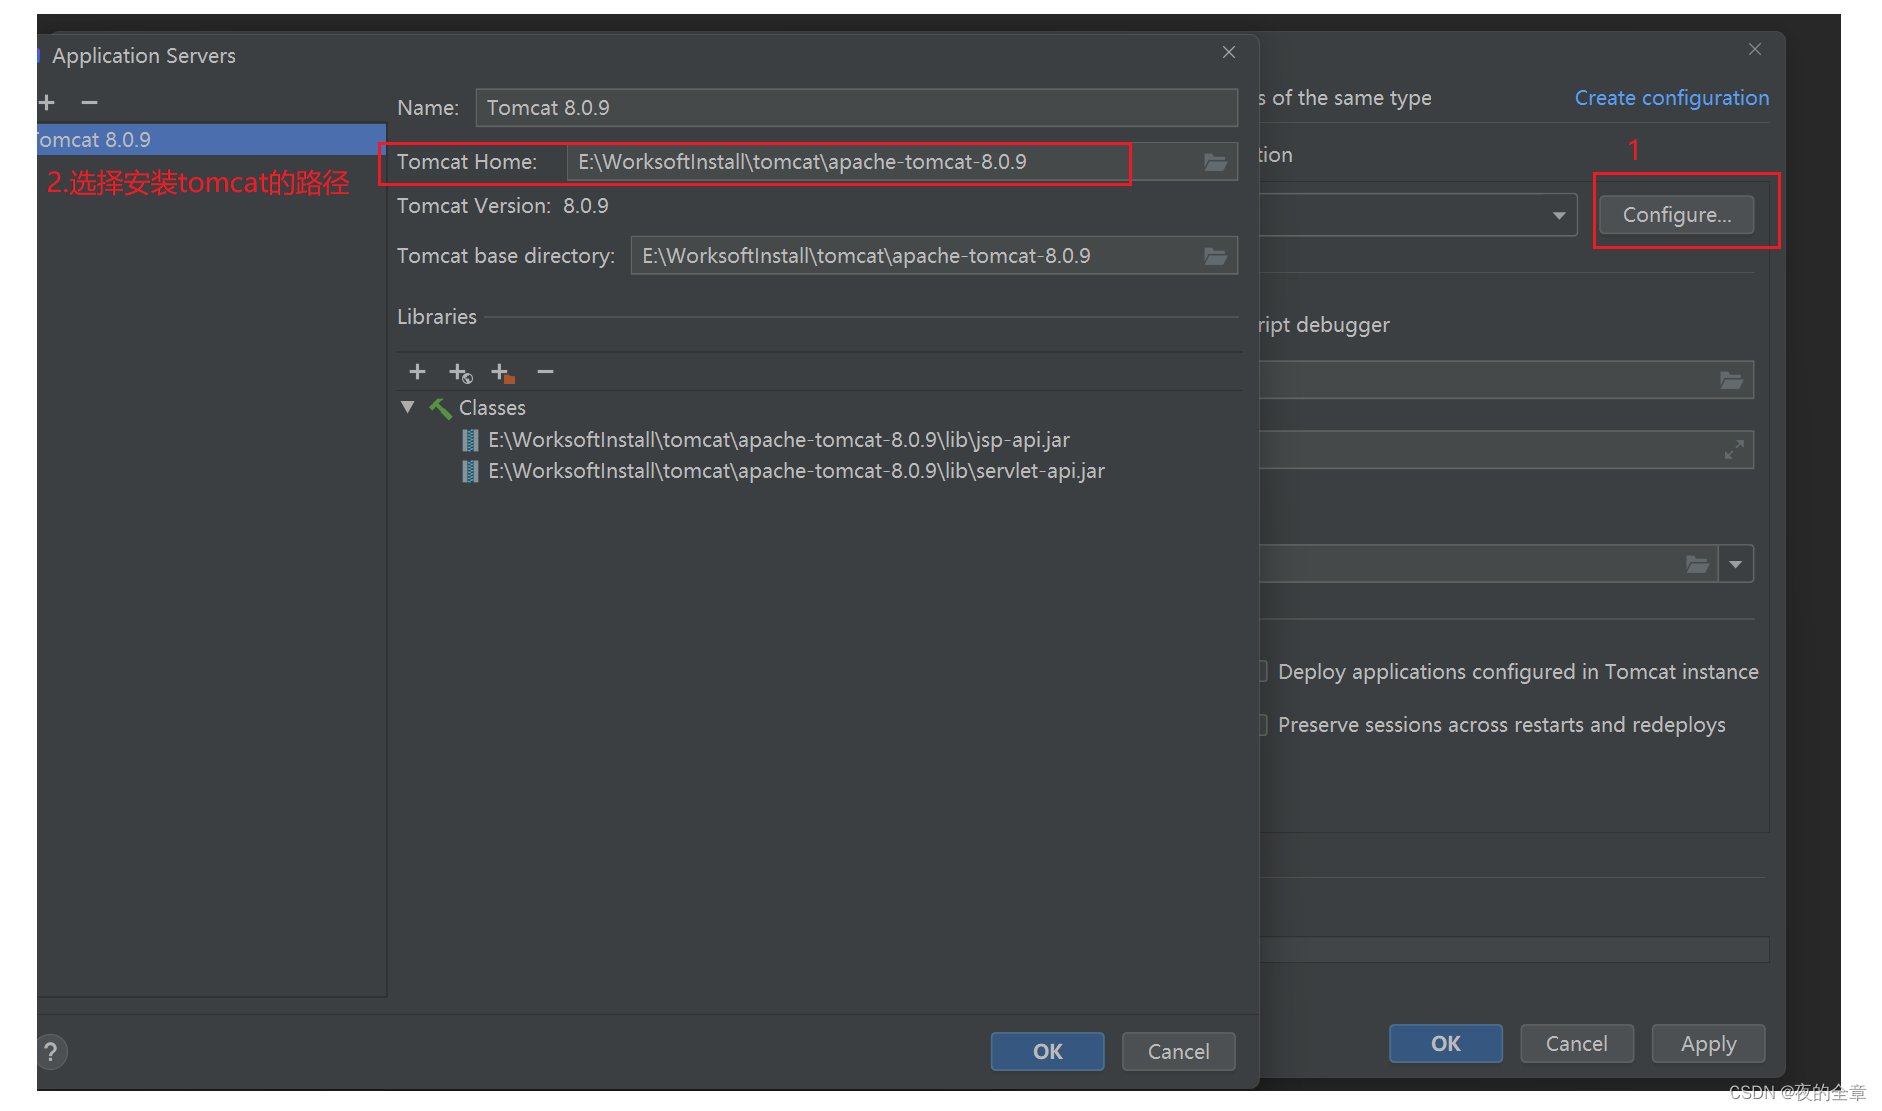Browse for Tomcat Home folder

[x=1215, y=162]
